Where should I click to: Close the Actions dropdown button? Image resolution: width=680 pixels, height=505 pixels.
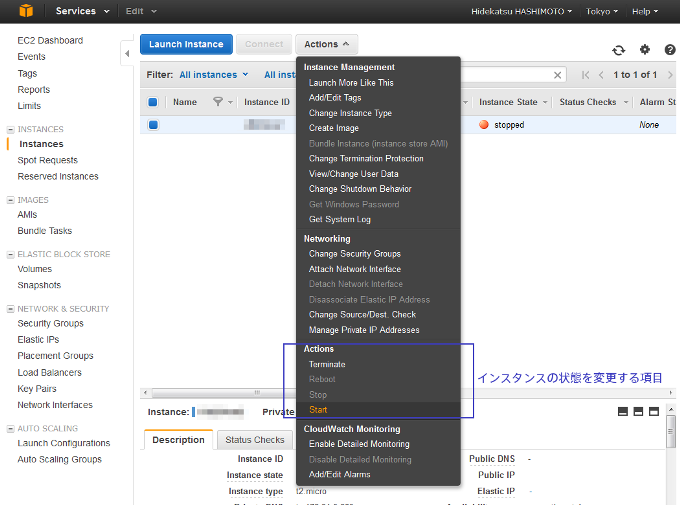pos(327,44)
